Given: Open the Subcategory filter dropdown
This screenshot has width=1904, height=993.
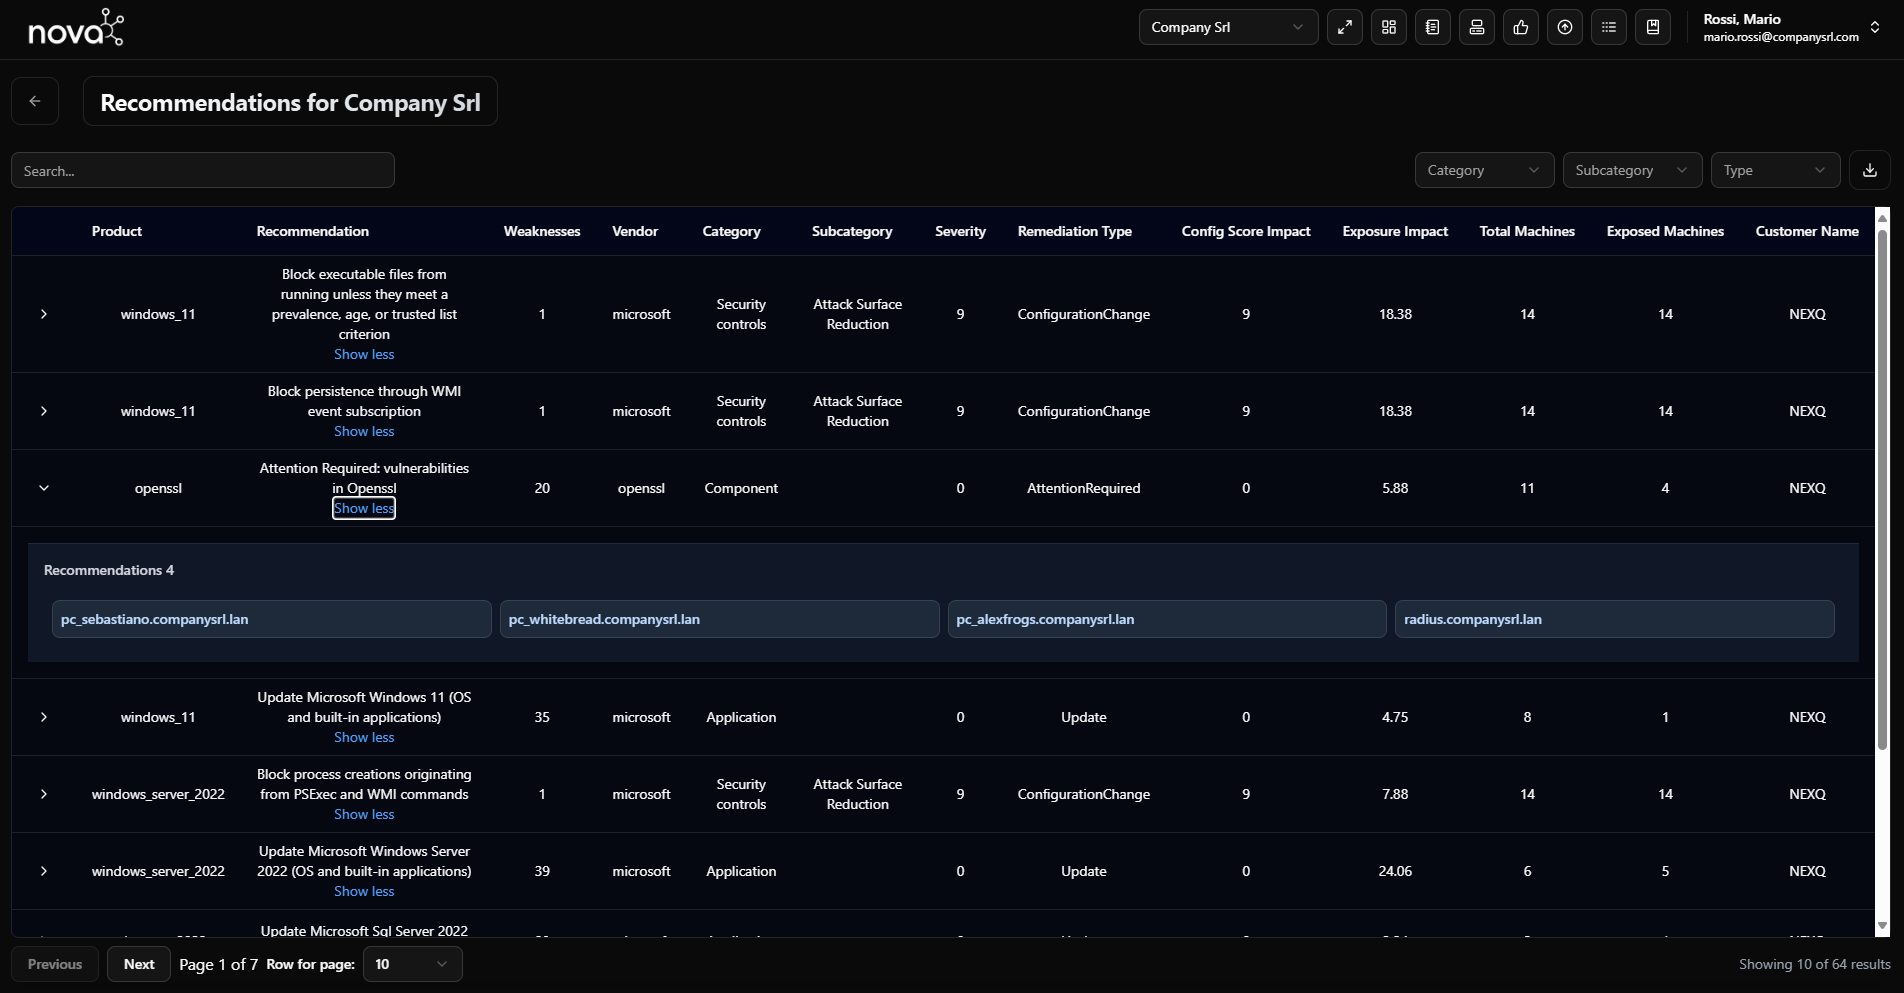Looking at the screenshot, I should pyautogui.click(x=1631, y=170).
